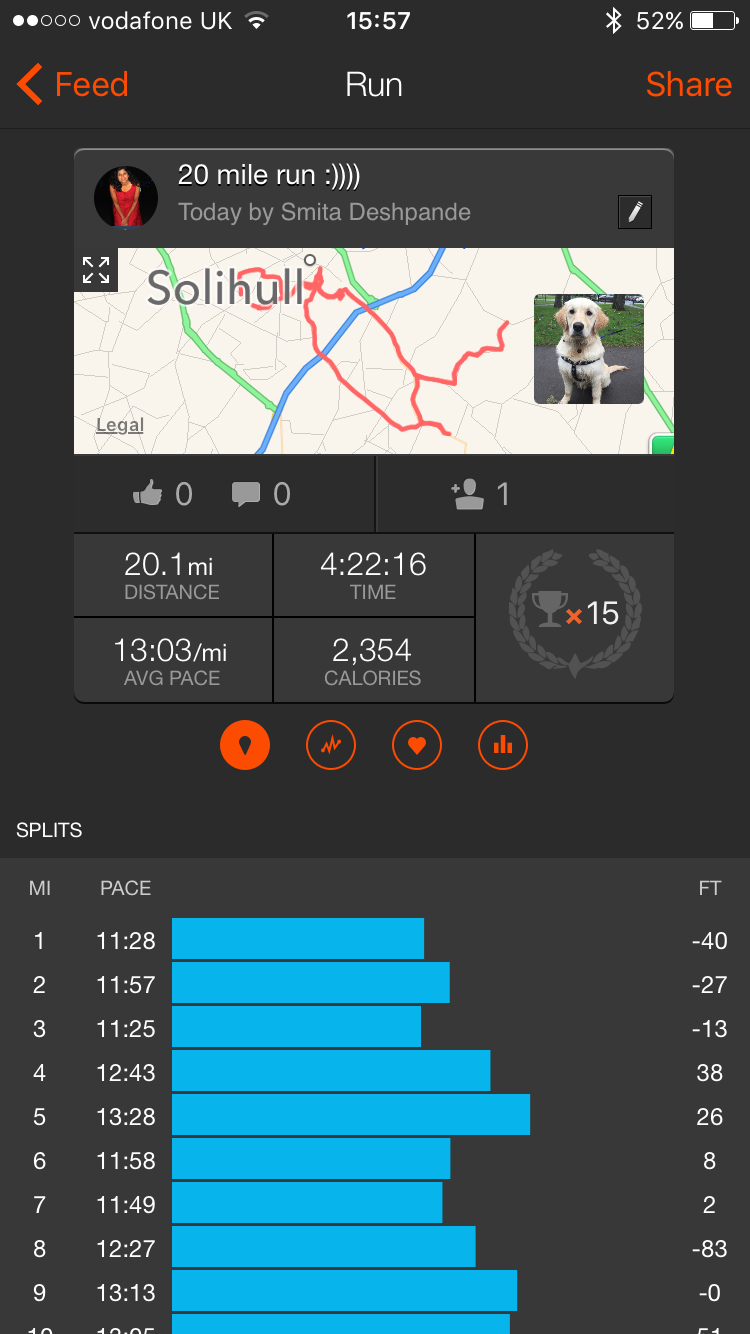Tap the 20.1 mi distance stat
The image size is (750, 1334).
[172, 575]
